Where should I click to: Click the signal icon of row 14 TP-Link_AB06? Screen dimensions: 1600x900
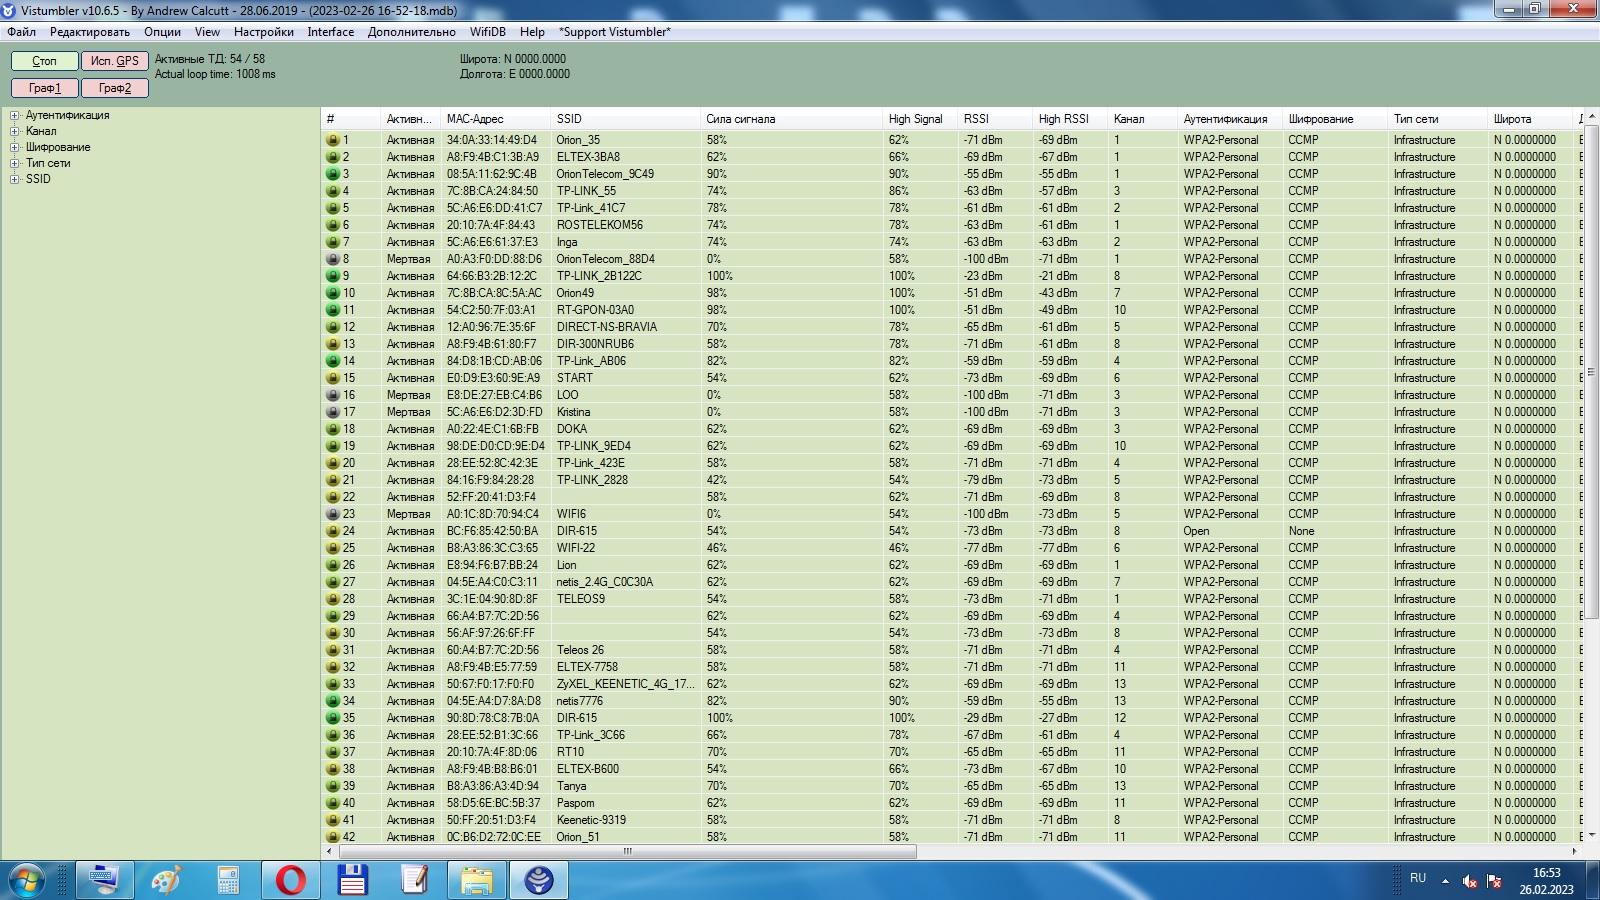pos(333,361)
